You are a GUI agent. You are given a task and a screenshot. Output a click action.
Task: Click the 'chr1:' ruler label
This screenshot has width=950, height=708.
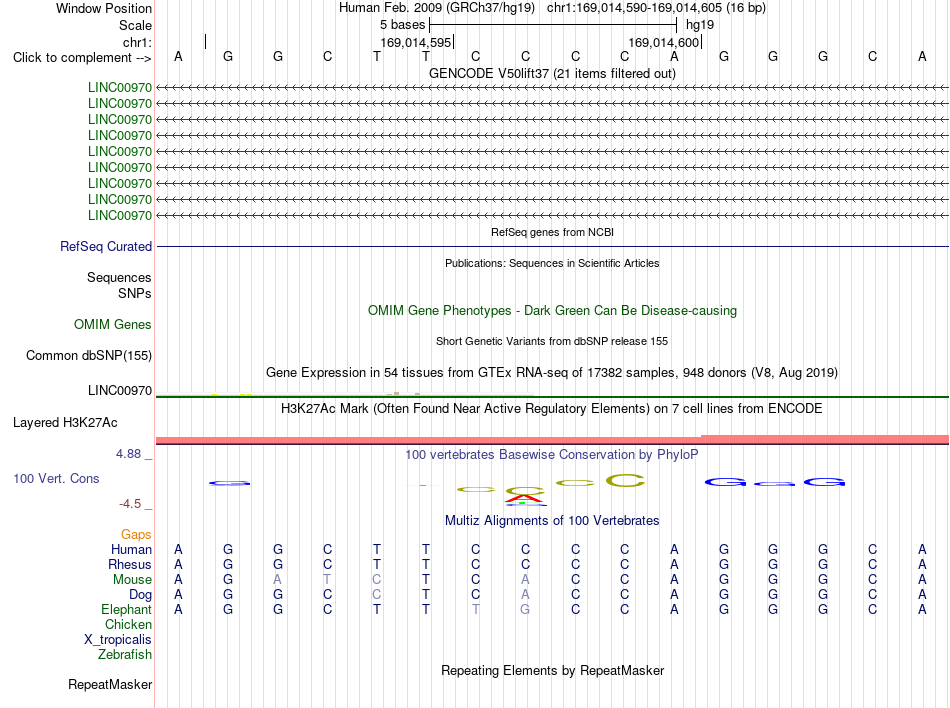click(137, 42)
